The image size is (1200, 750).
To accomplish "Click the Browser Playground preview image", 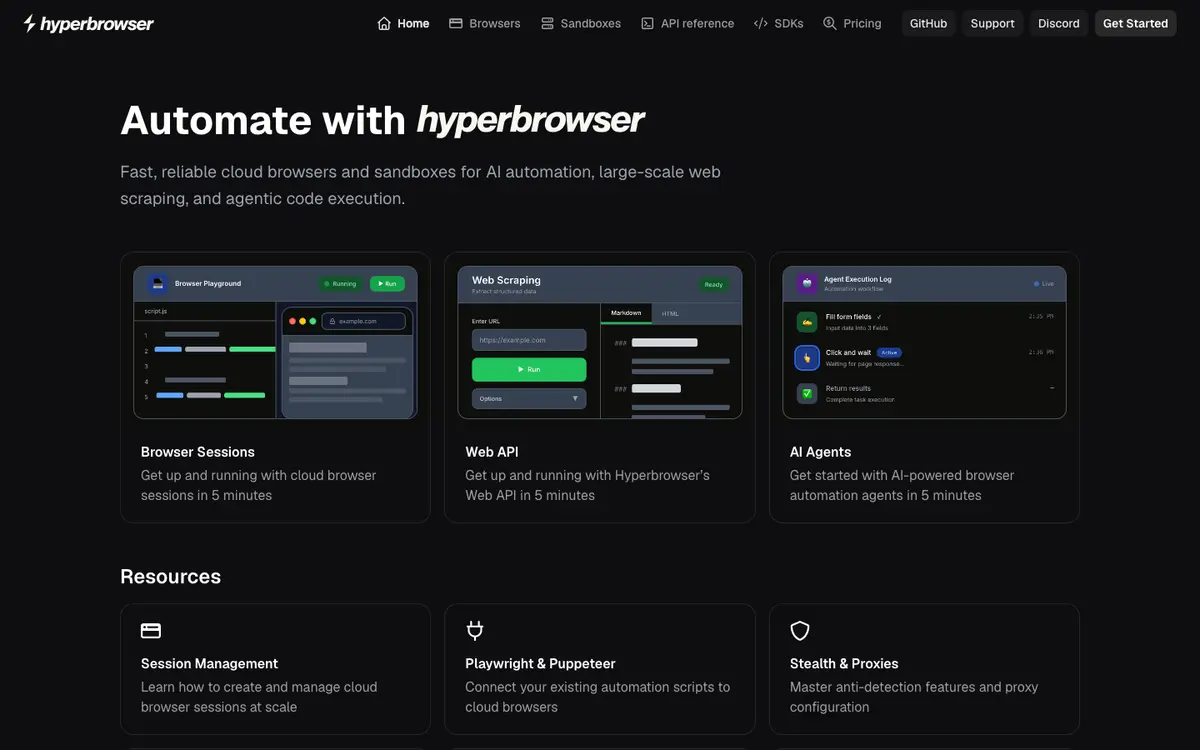I will [275, 342].
